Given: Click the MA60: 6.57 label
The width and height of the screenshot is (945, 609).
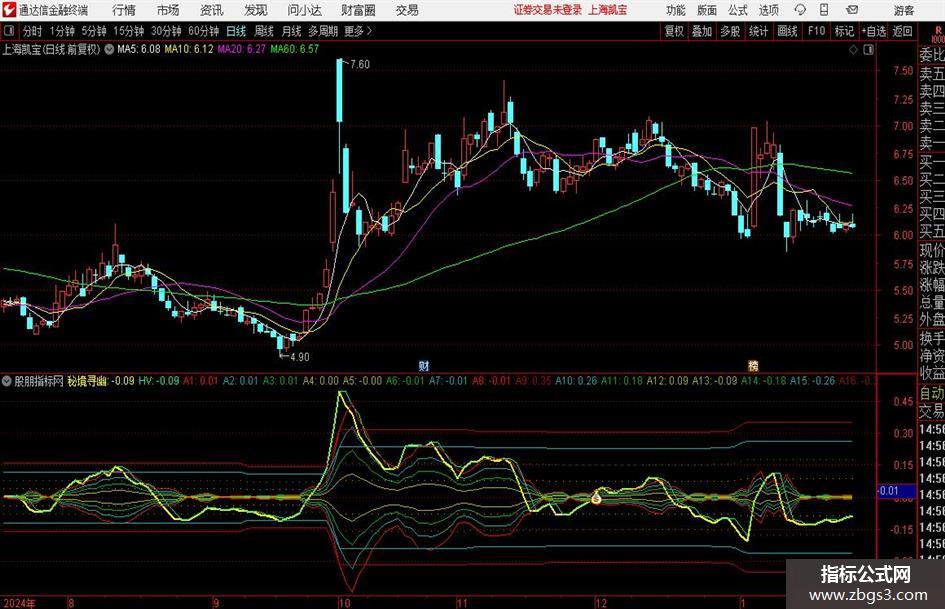Looking at the screenshot, I should point(294,49).
